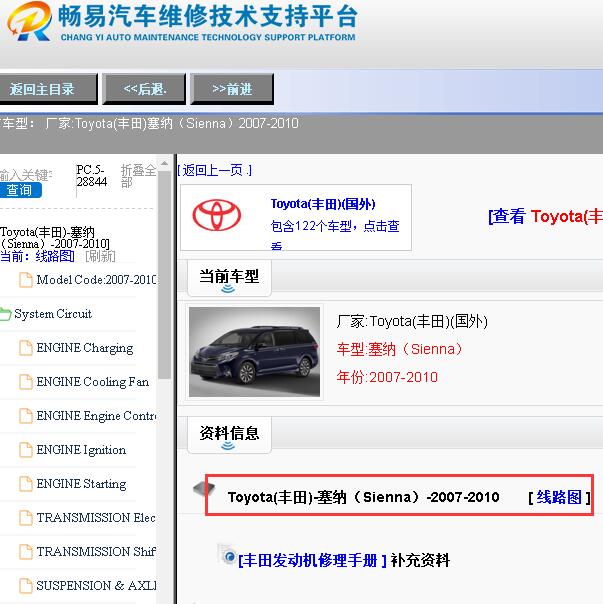Open the Toyota(丰田)(国外) brand link
This screenshot has width=603, height=604.
pyautogui.click(x=323, y=203)
